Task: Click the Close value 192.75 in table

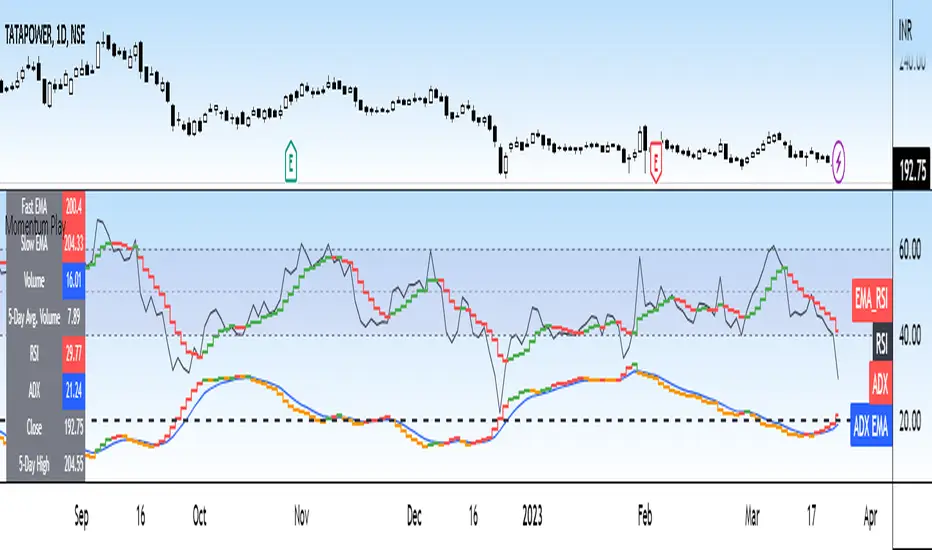Action: 74,427
